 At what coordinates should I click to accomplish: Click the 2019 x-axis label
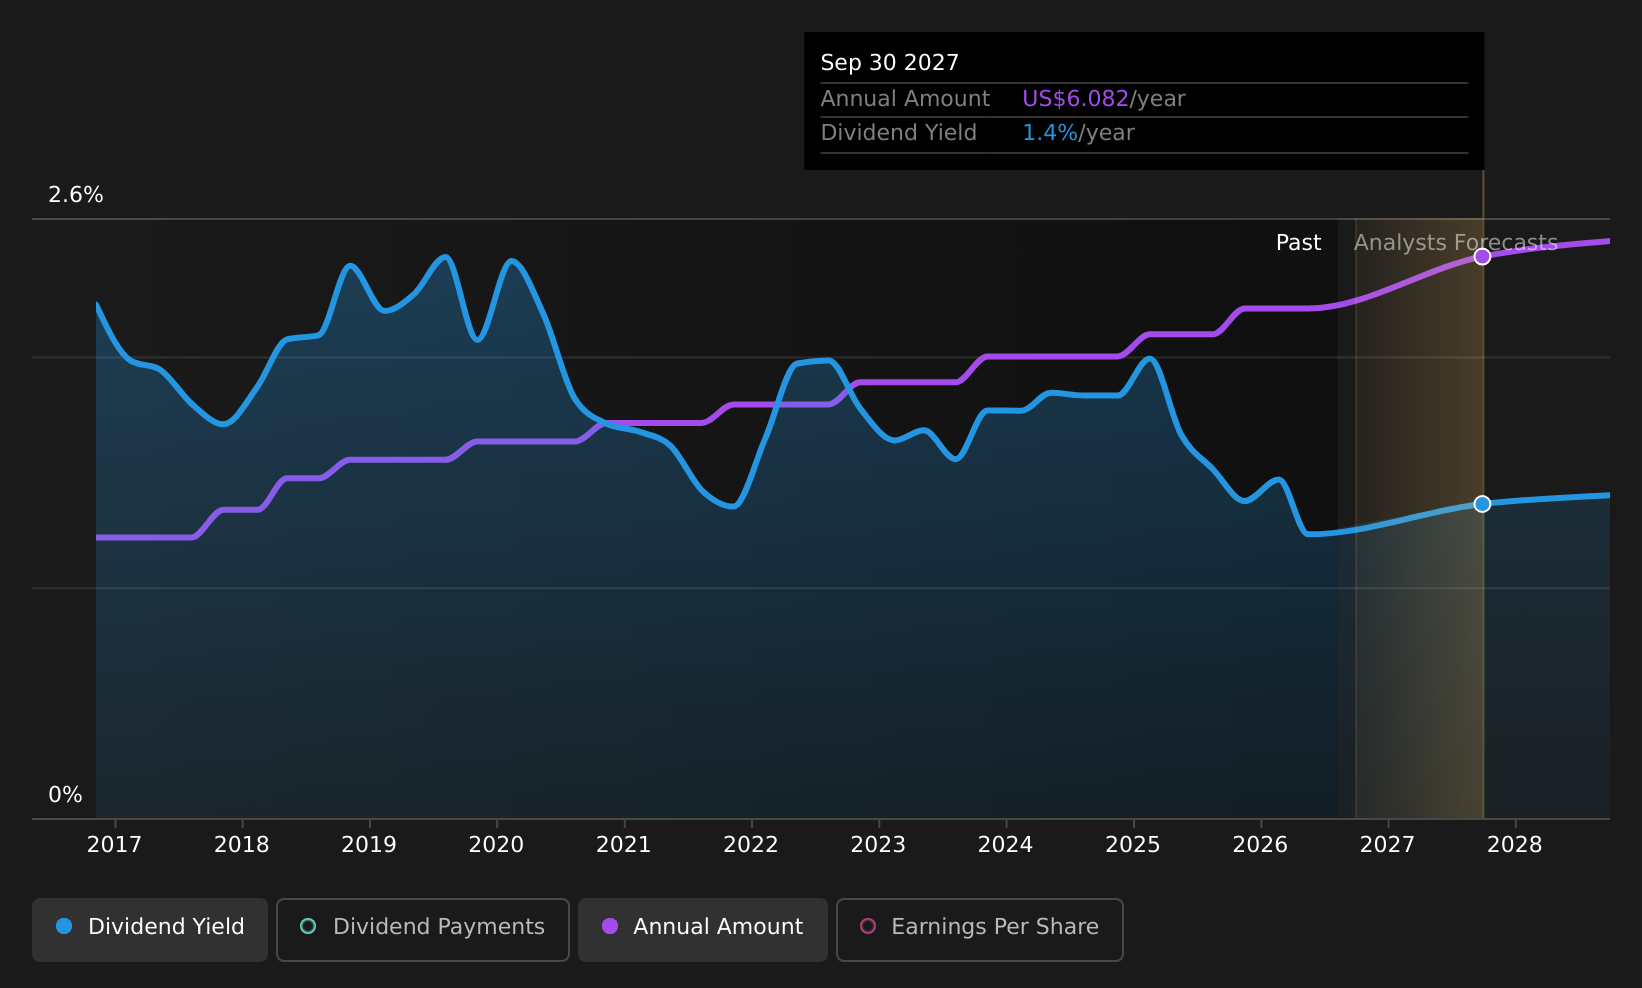[369, 845]
